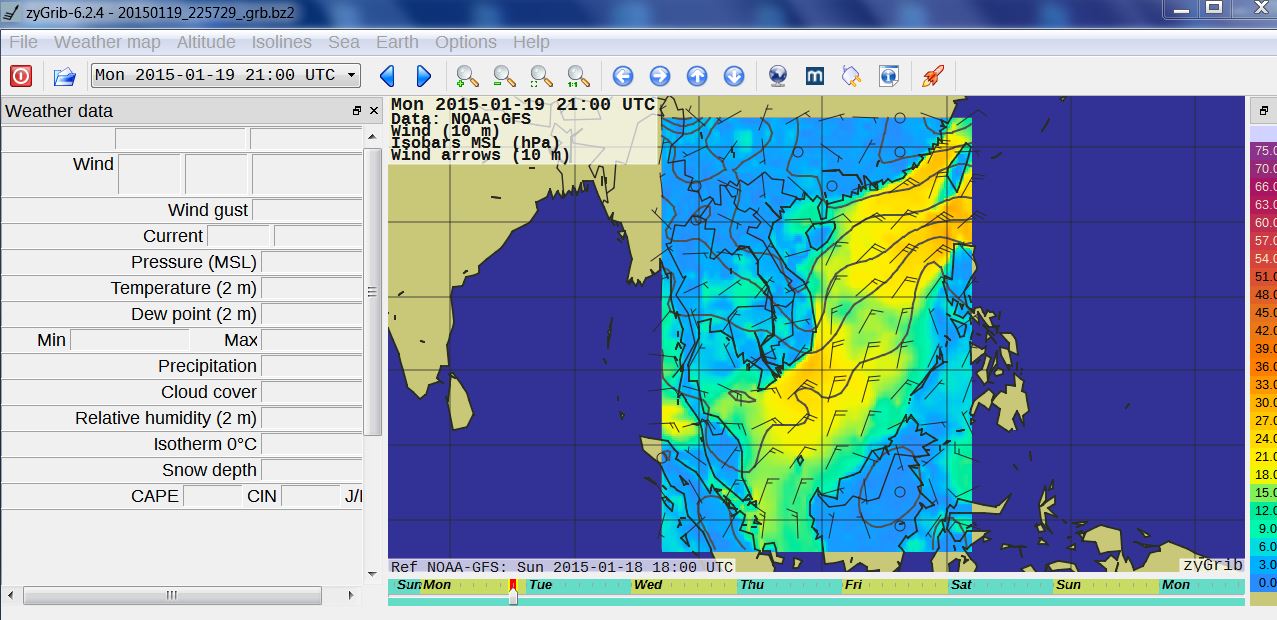Go to next forecast time step
The height and width of the screenshot is (620, 1277).
(423, 76)
